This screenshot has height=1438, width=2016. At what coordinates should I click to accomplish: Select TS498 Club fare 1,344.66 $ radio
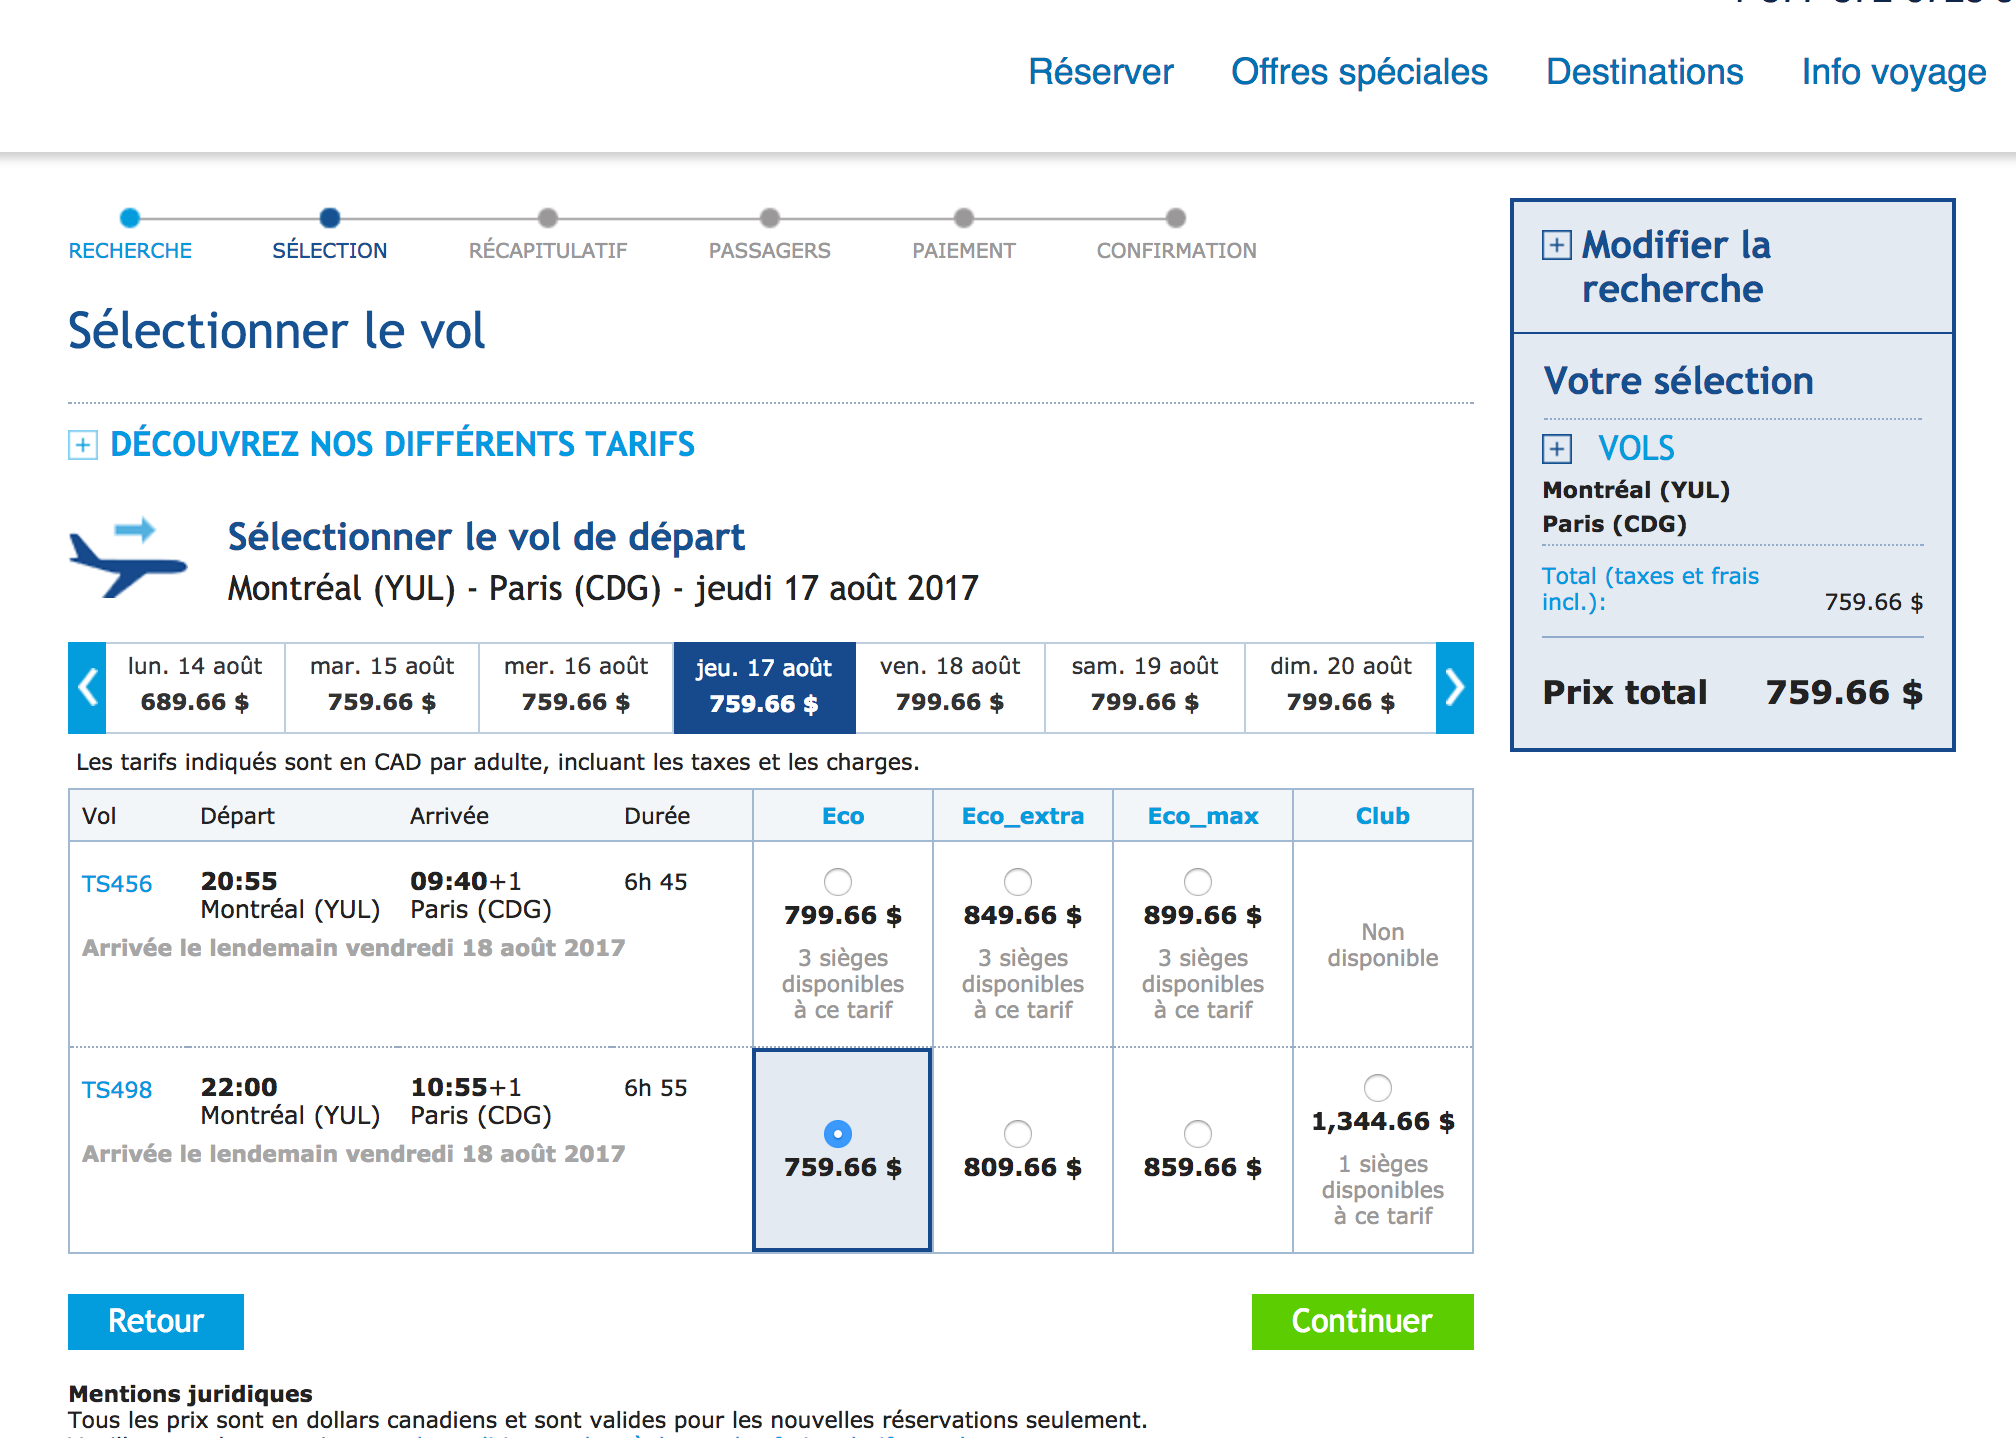pos(1378,1088)
